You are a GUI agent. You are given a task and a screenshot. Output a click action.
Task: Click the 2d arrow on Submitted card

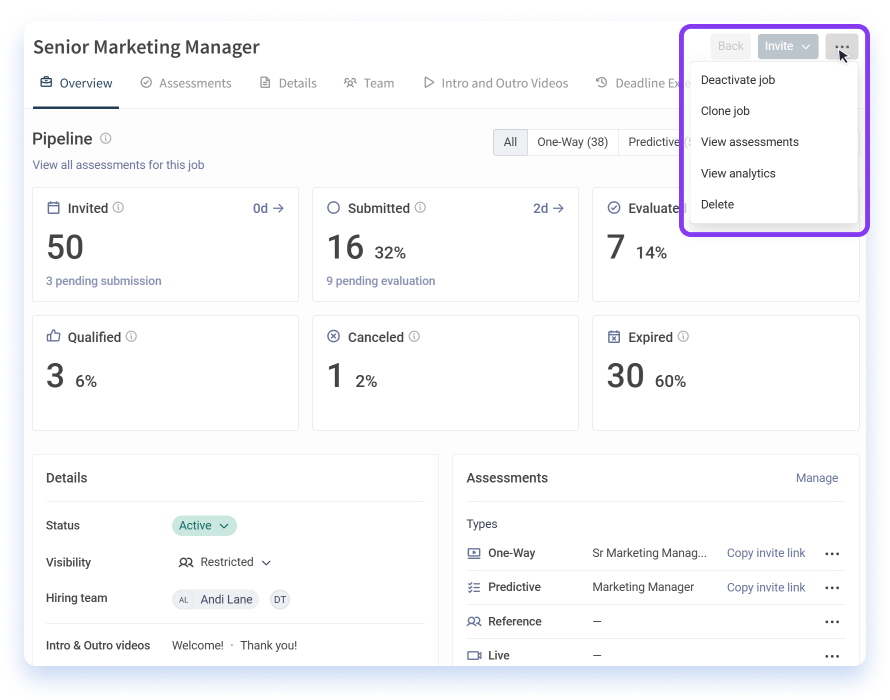click(x=548, y=208)
